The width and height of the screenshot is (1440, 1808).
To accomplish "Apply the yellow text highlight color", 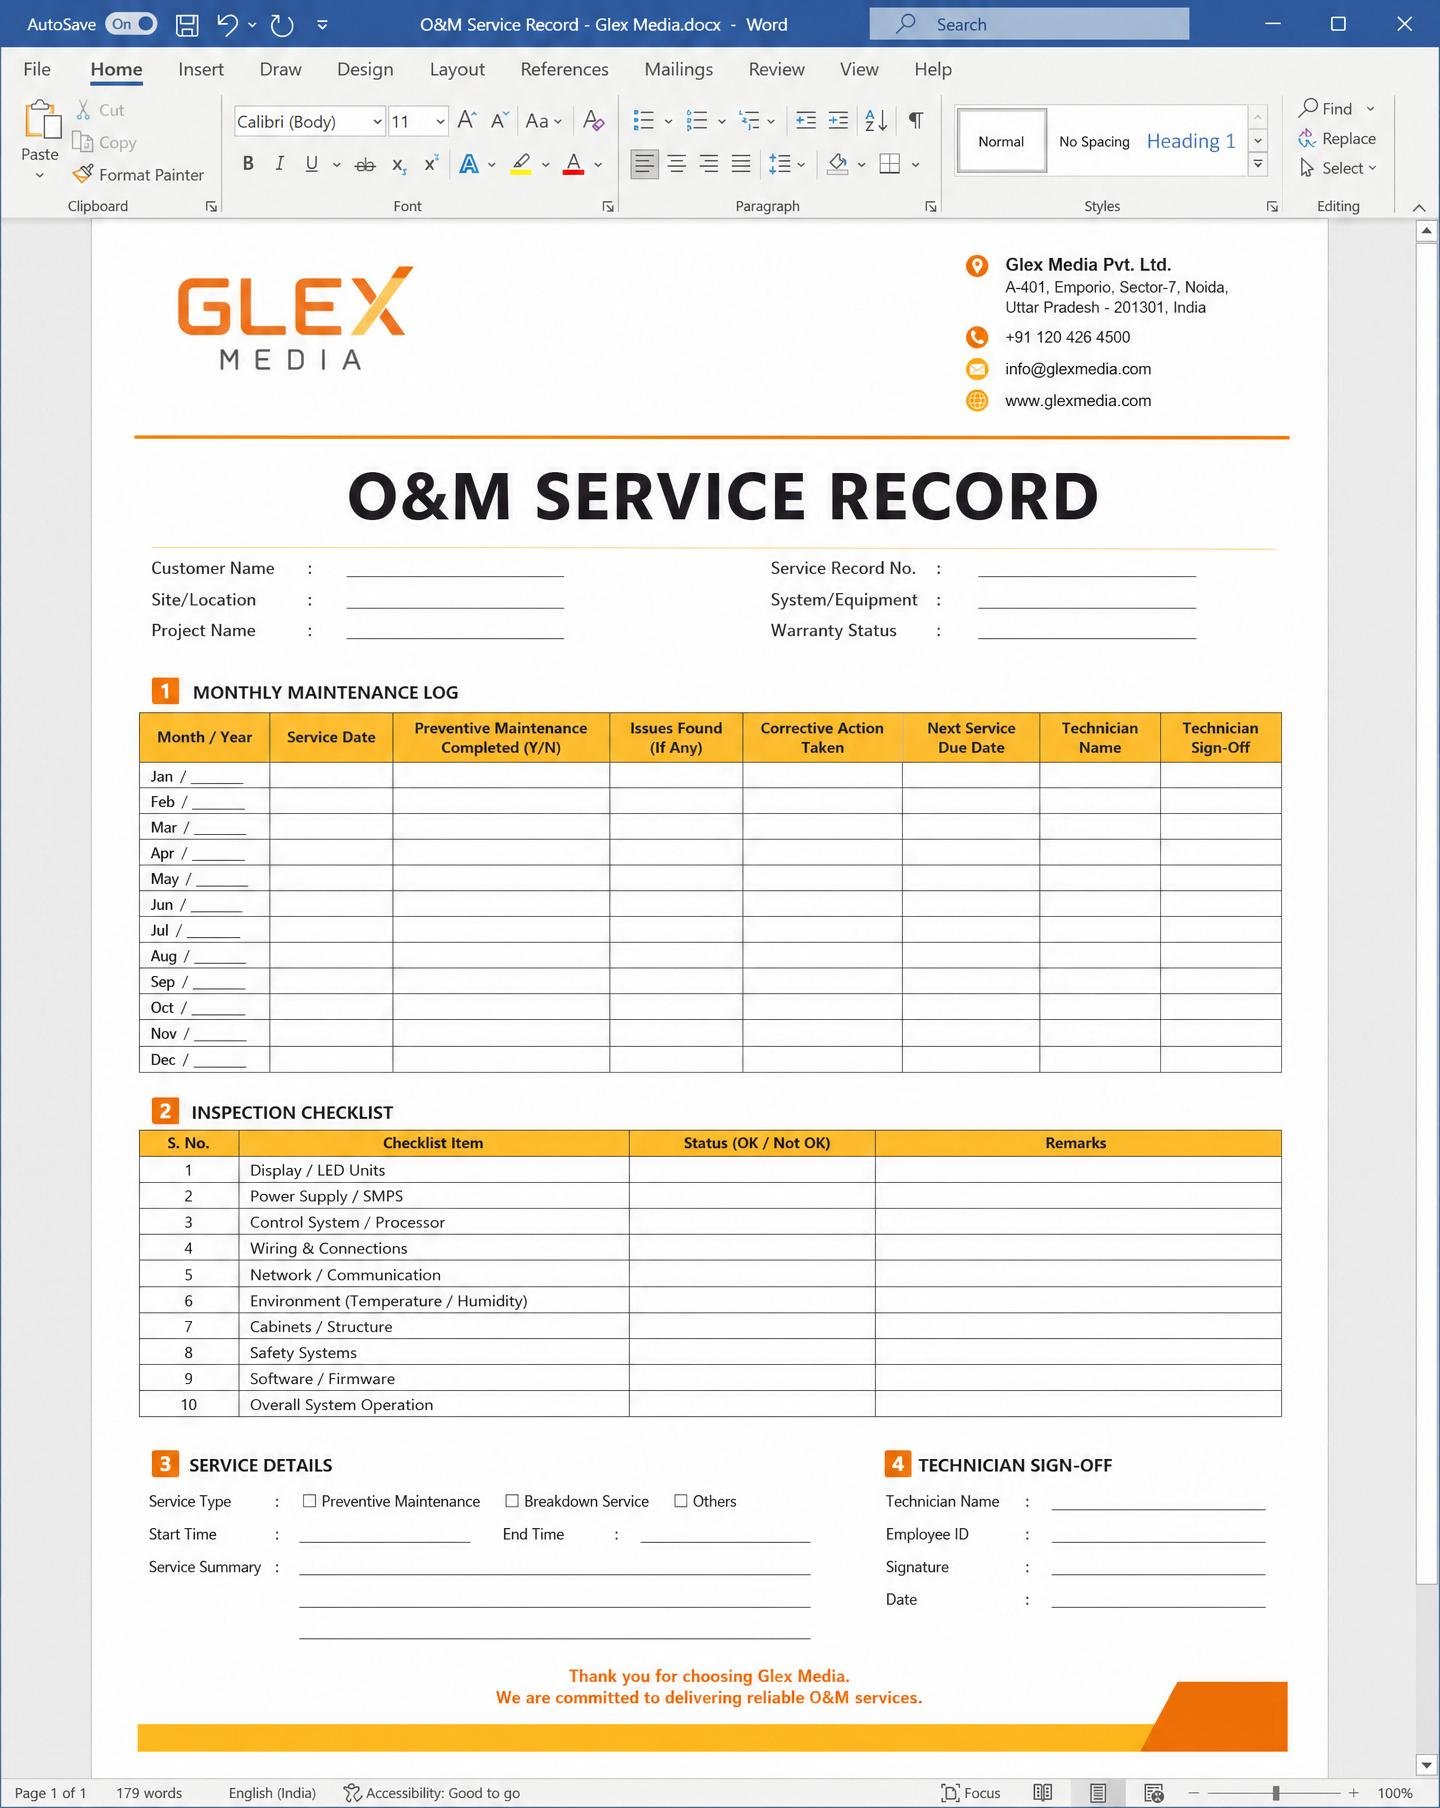I will point(521,164).
